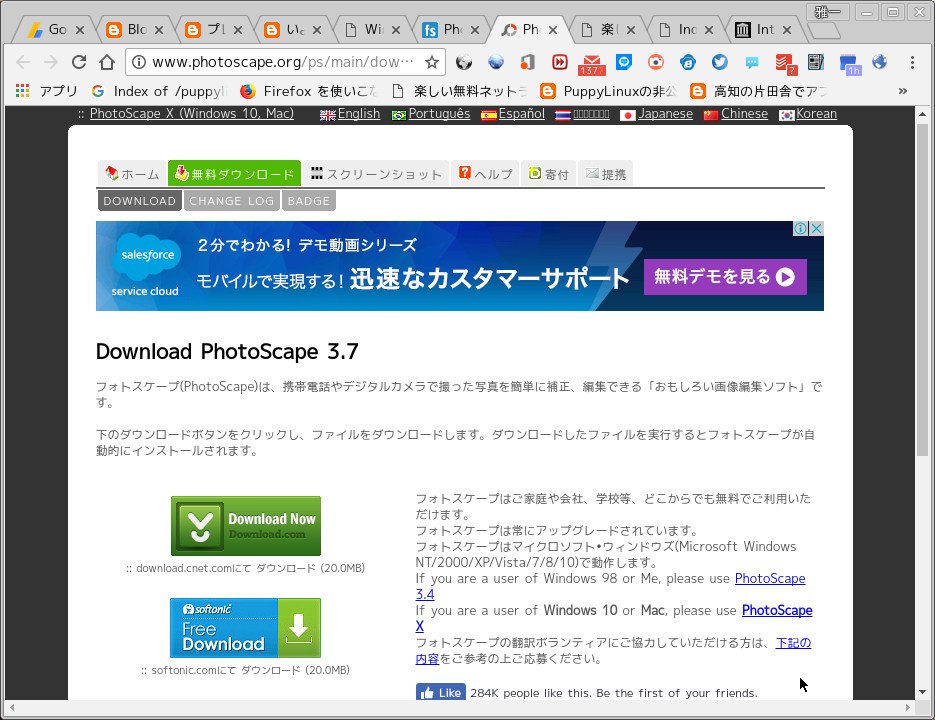Switch language to Korean
The image size is (935, 720).
[x=816, y=113]
